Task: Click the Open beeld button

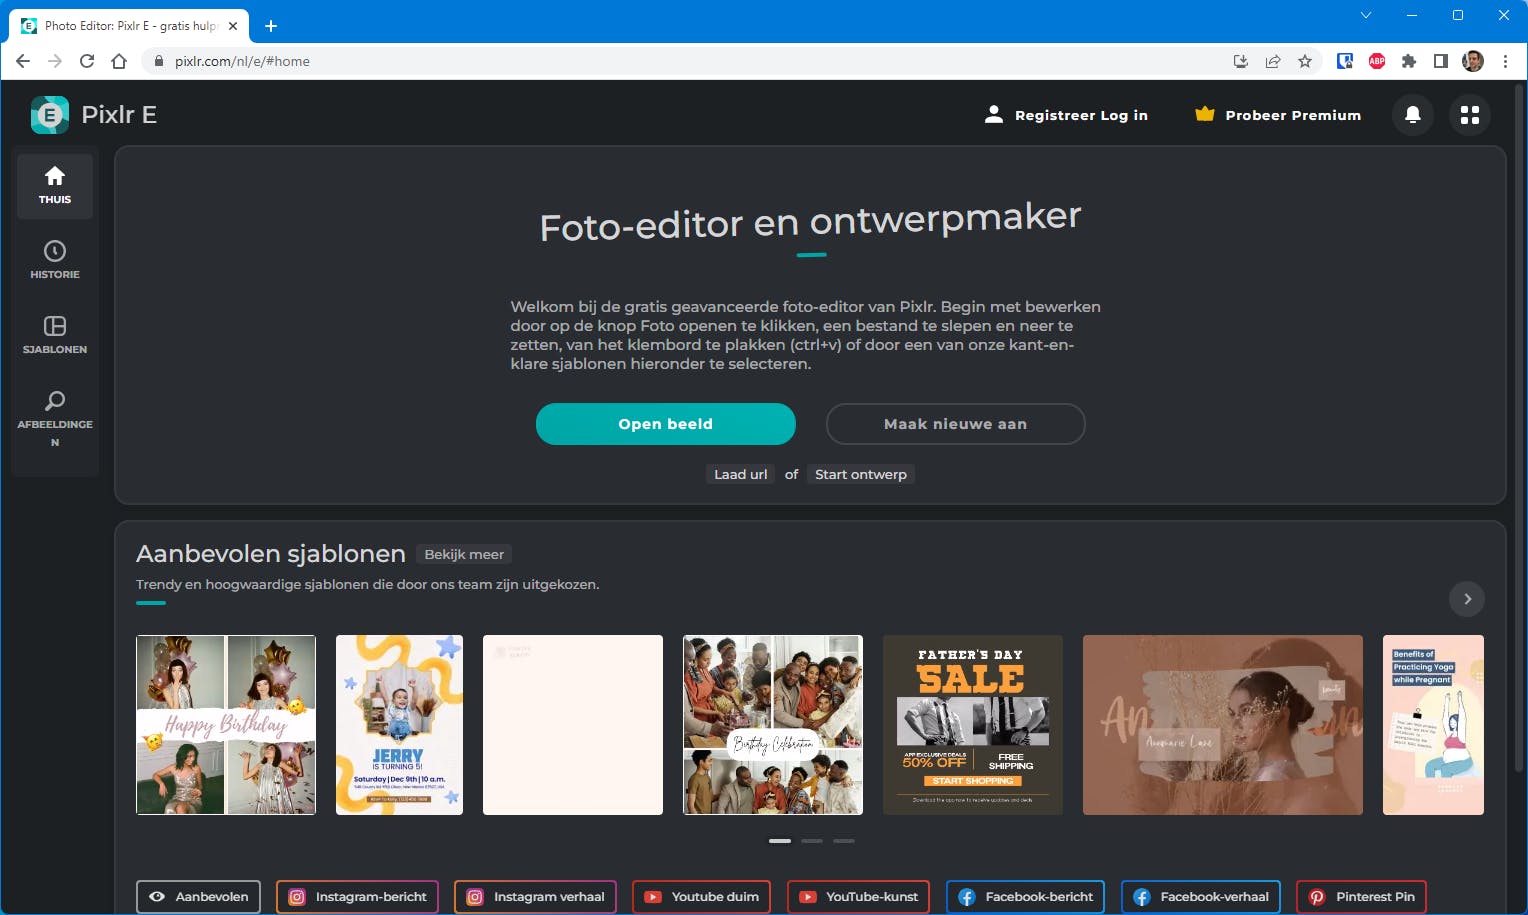Action: [666, 424]
